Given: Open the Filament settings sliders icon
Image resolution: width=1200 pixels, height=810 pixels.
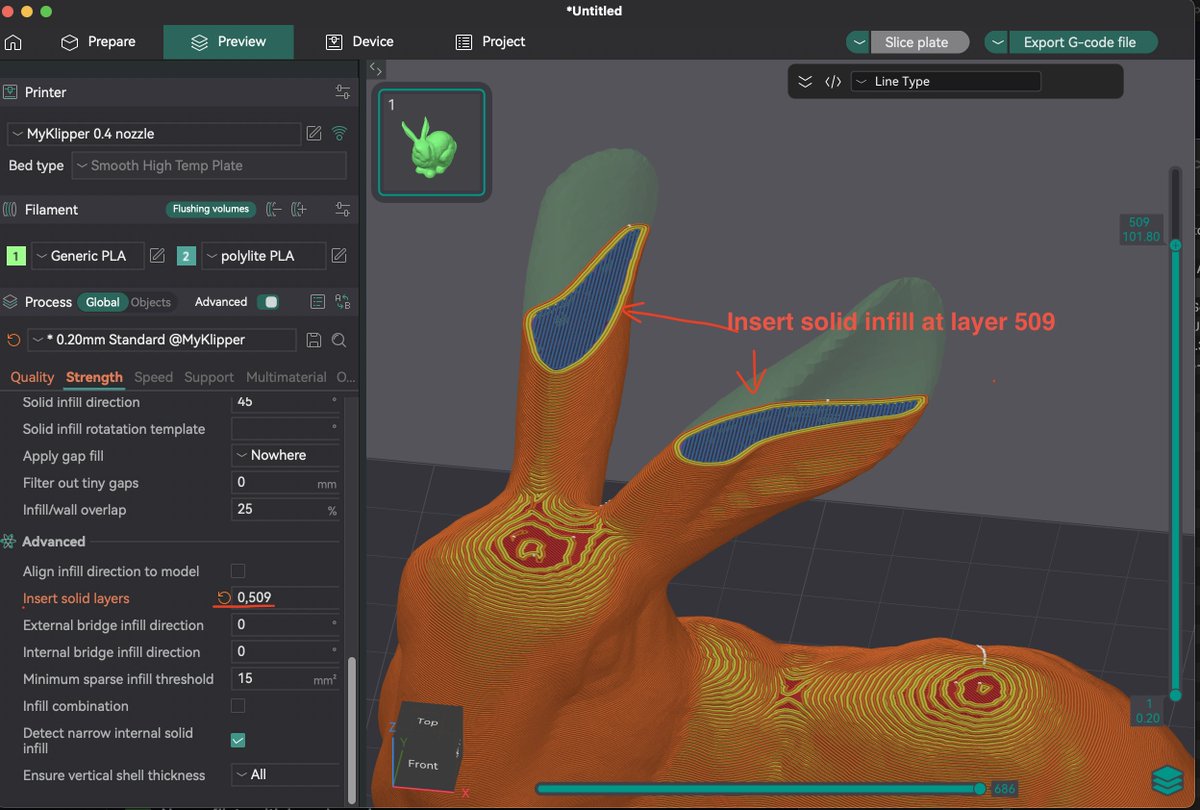Looking at the screenshot, I should 343,210.
